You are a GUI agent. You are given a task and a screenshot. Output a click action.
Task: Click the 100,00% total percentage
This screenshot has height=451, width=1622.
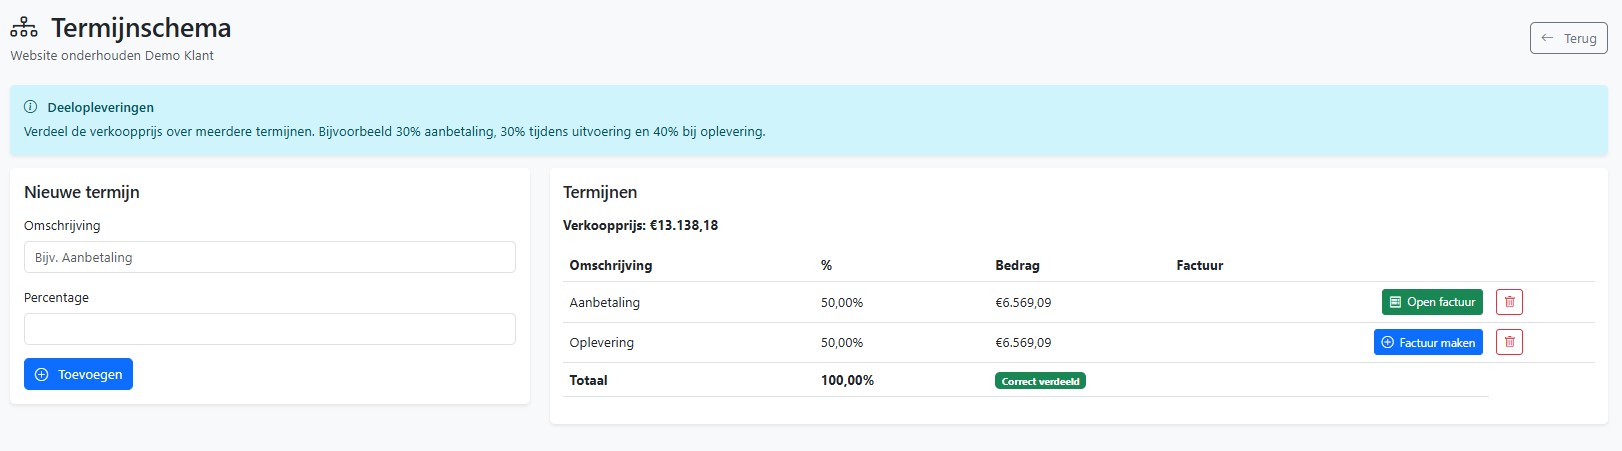pyautogui.click(x=847, y=380)
